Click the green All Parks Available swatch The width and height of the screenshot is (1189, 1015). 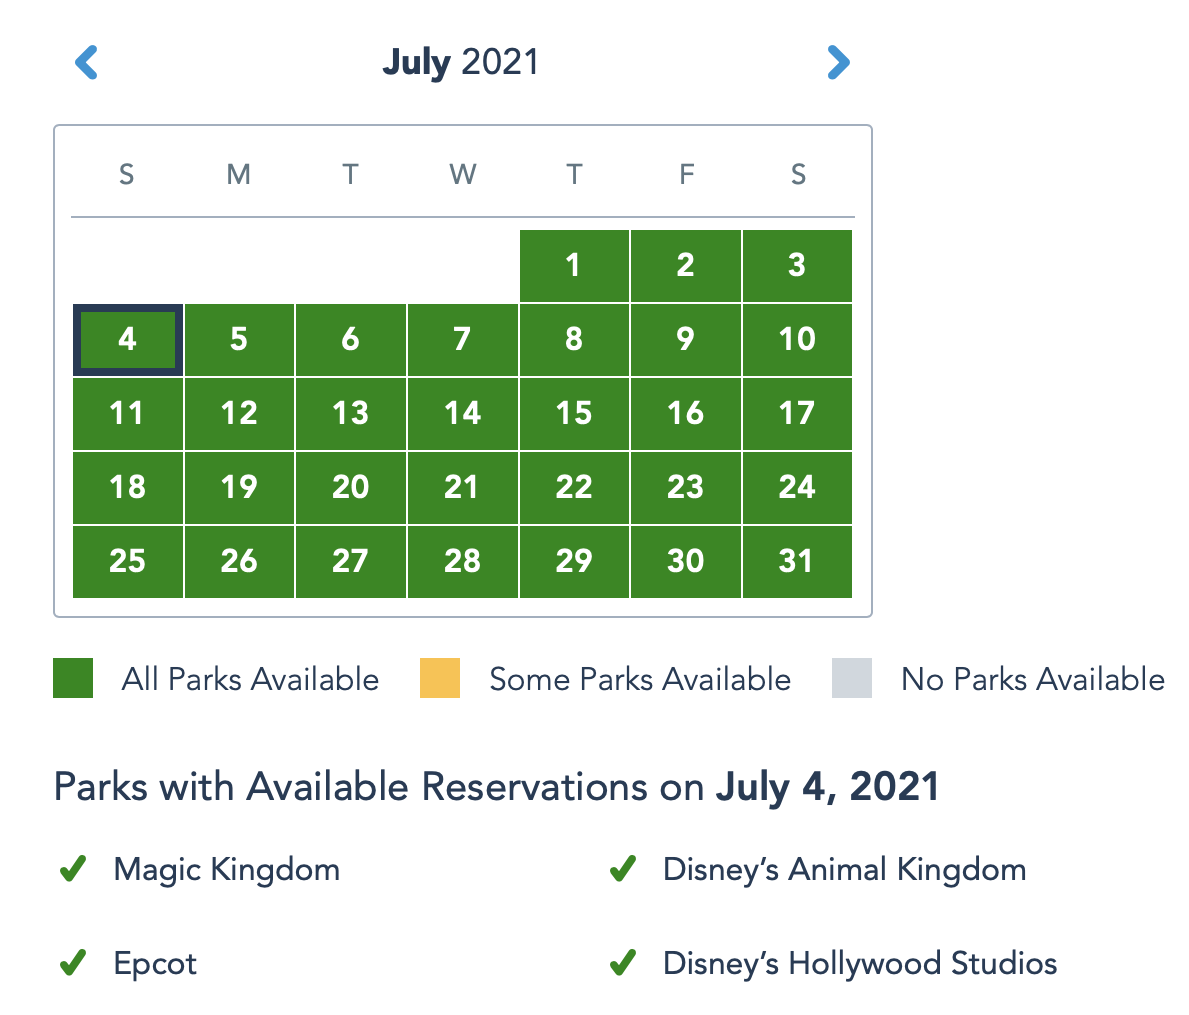tap(73, 678)
